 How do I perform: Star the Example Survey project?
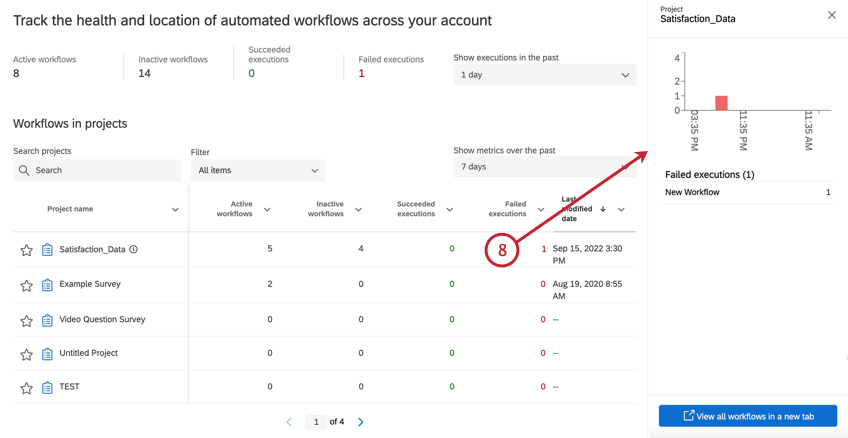coord(27,285)
